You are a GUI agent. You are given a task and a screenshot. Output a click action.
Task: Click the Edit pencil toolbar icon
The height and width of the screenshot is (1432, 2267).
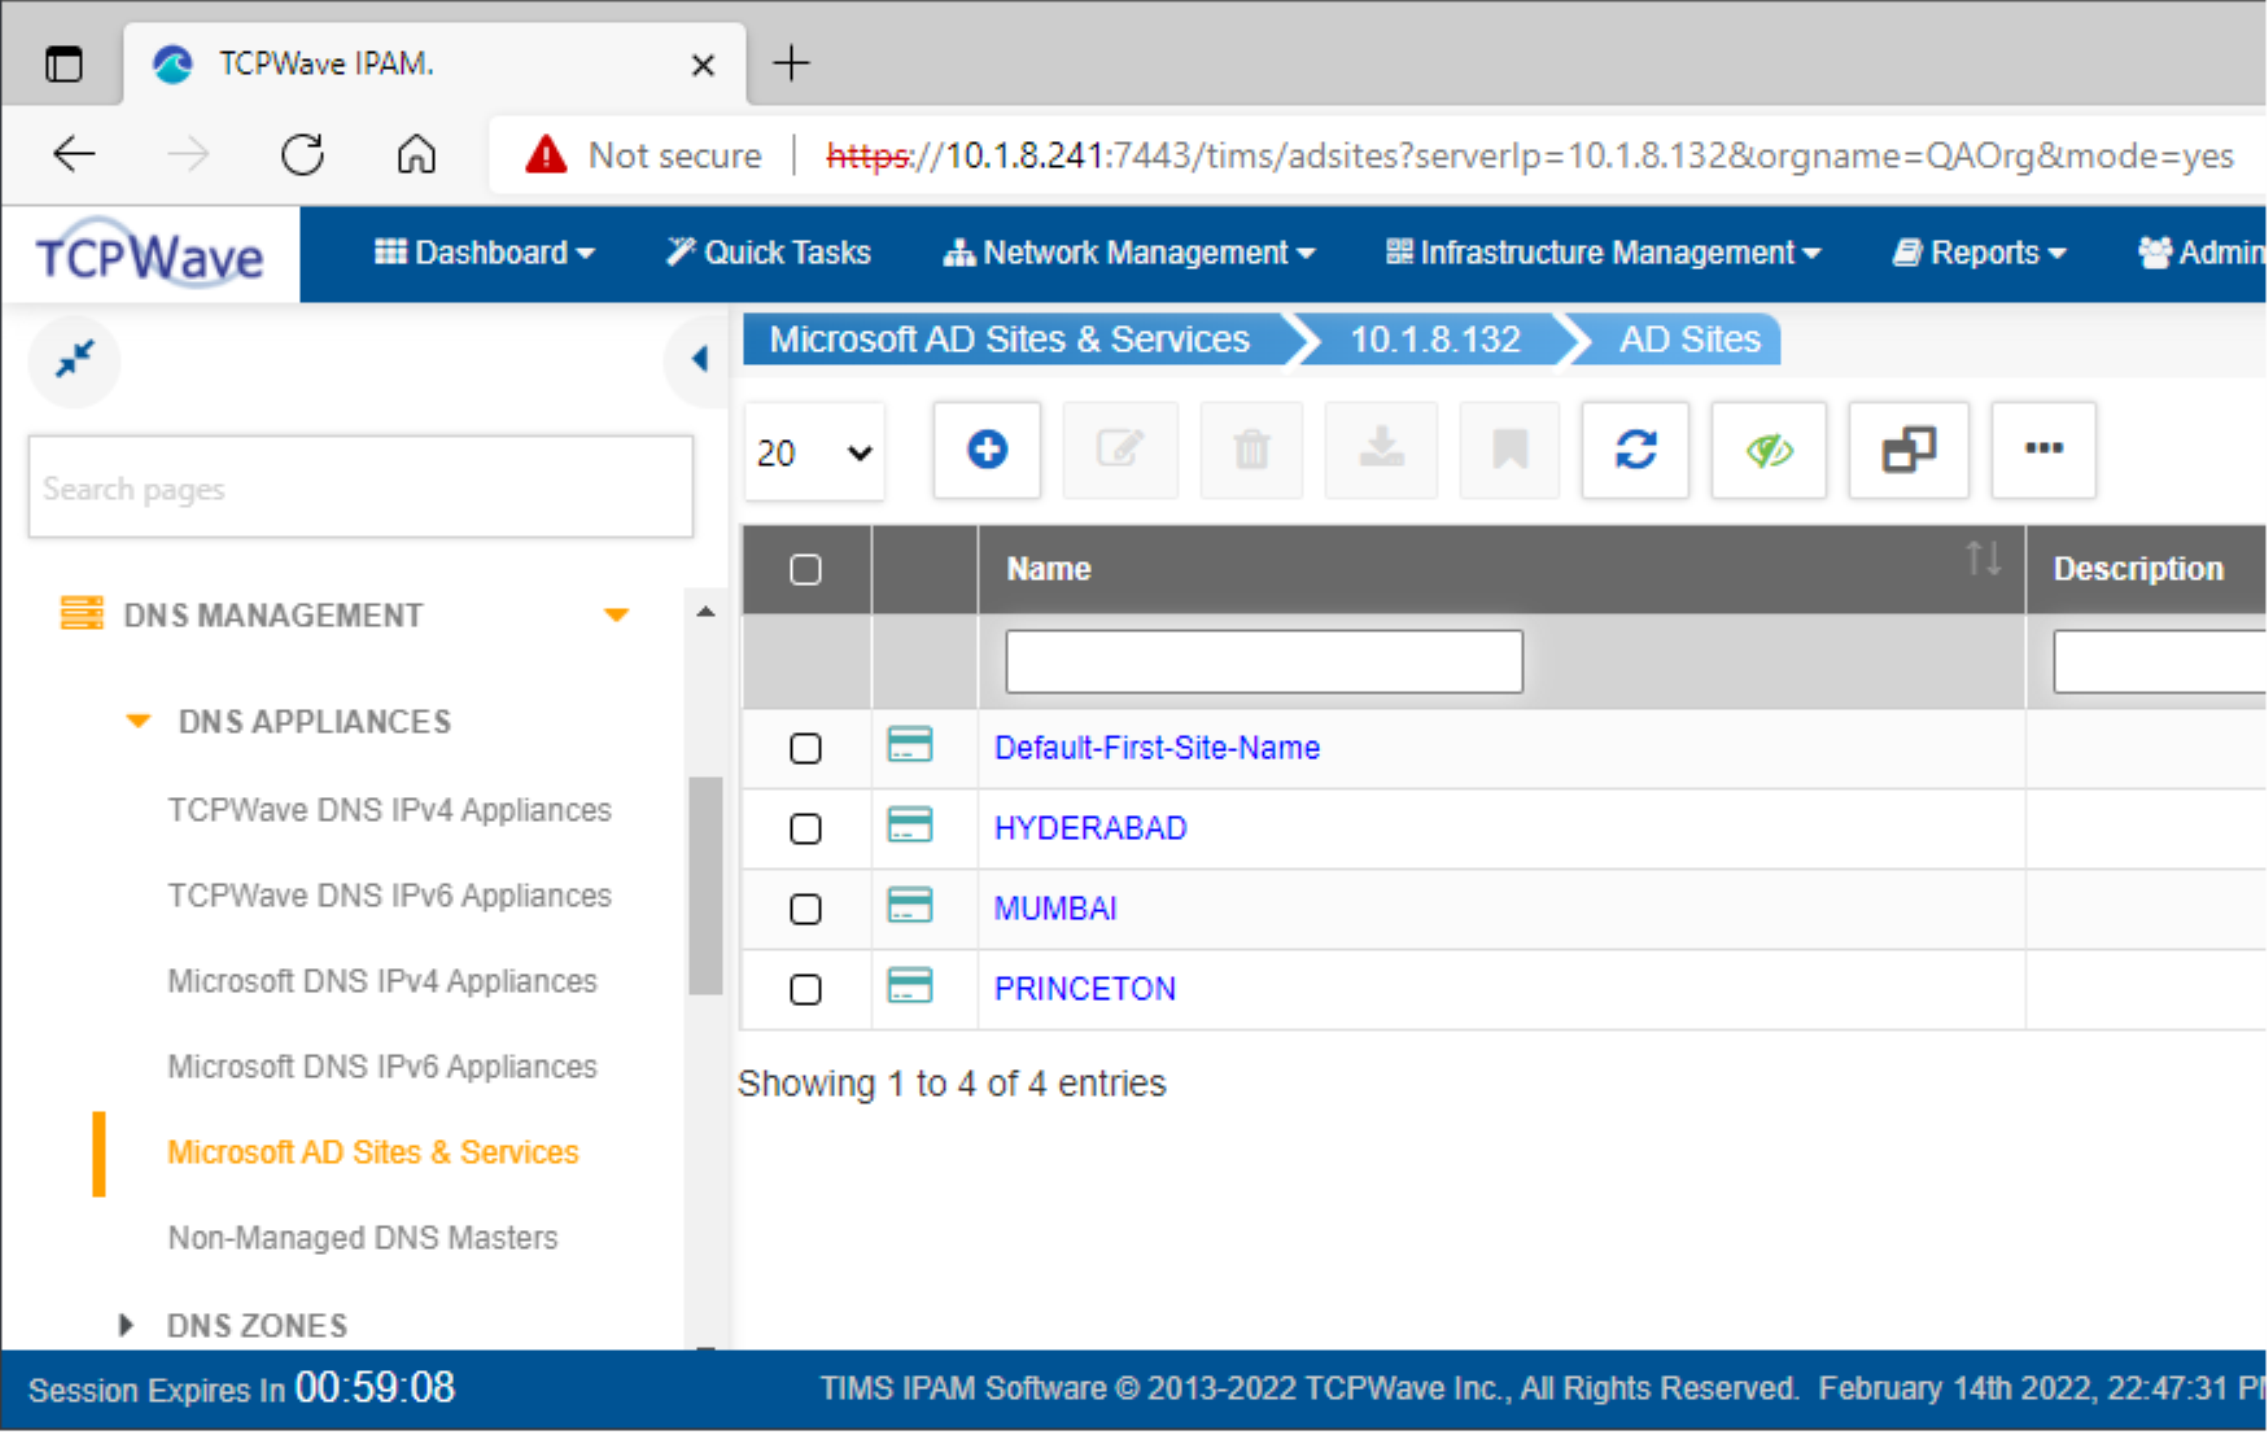1119,450
